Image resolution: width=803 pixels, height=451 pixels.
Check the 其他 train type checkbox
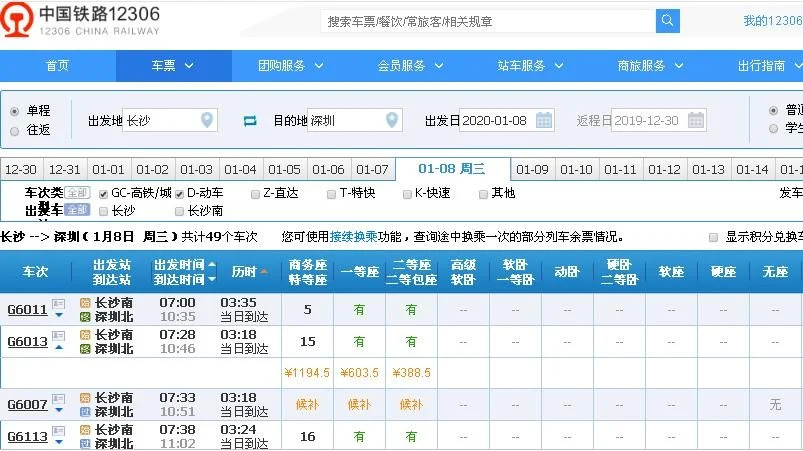pyautogui.click(x=483, y=194)
